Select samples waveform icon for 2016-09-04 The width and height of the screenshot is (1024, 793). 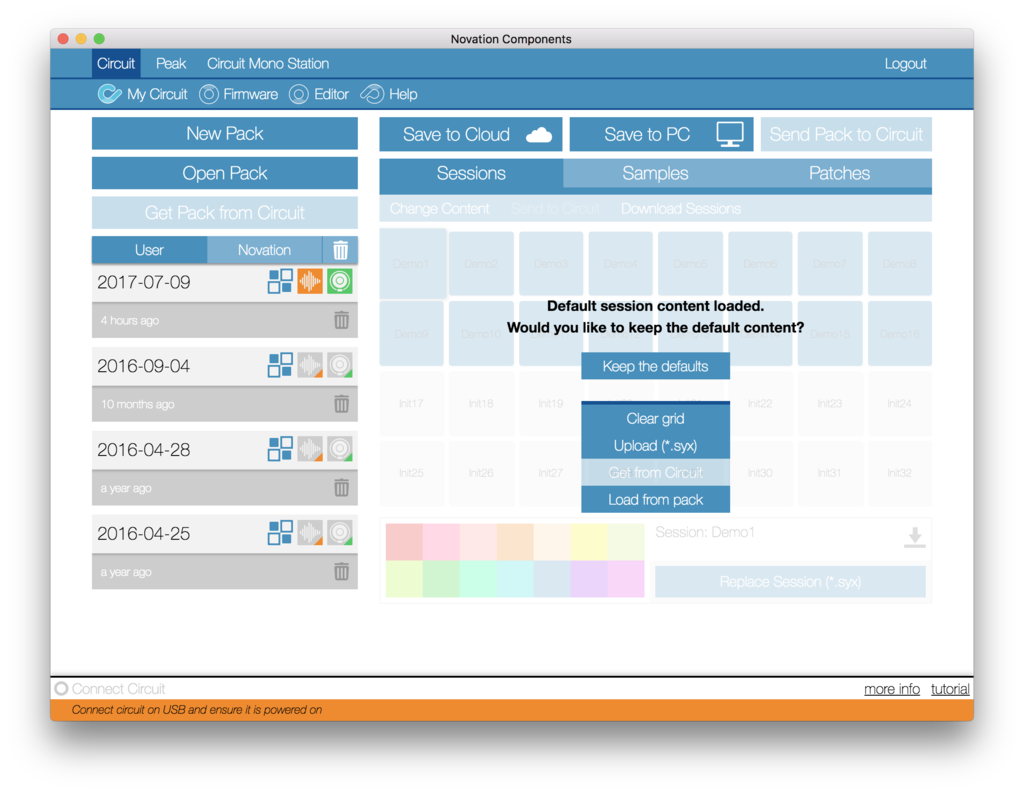(310, 365)
